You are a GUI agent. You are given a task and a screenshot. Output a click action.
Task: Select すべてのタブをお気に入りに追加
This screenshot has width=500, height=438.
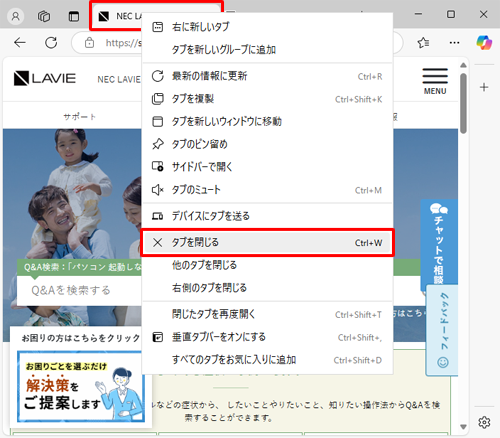(x=267, y=360)
